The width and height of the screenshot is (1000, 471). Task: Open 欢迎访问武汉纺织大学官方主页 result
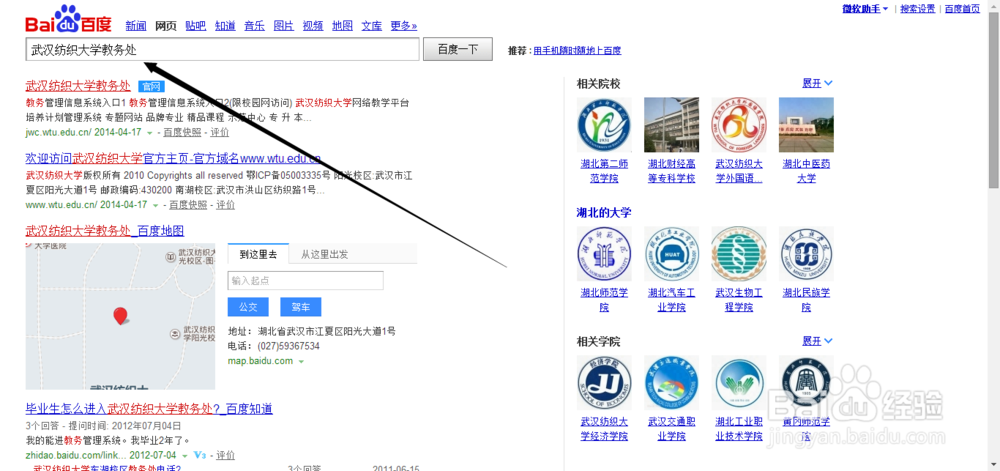click(x=173, y=158)
